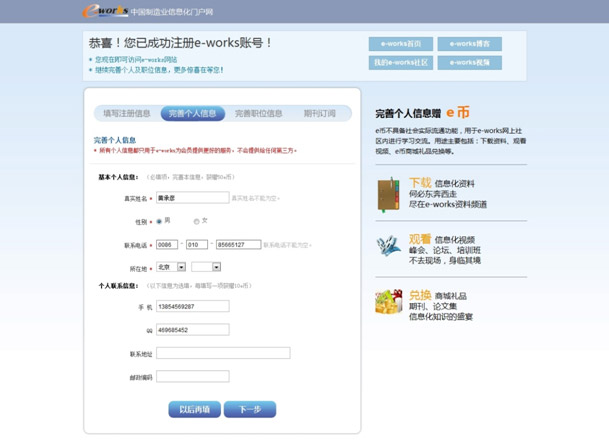The image size is (609, 440).
Task: Click the area code field showing 010
Action: coord(197,245)
